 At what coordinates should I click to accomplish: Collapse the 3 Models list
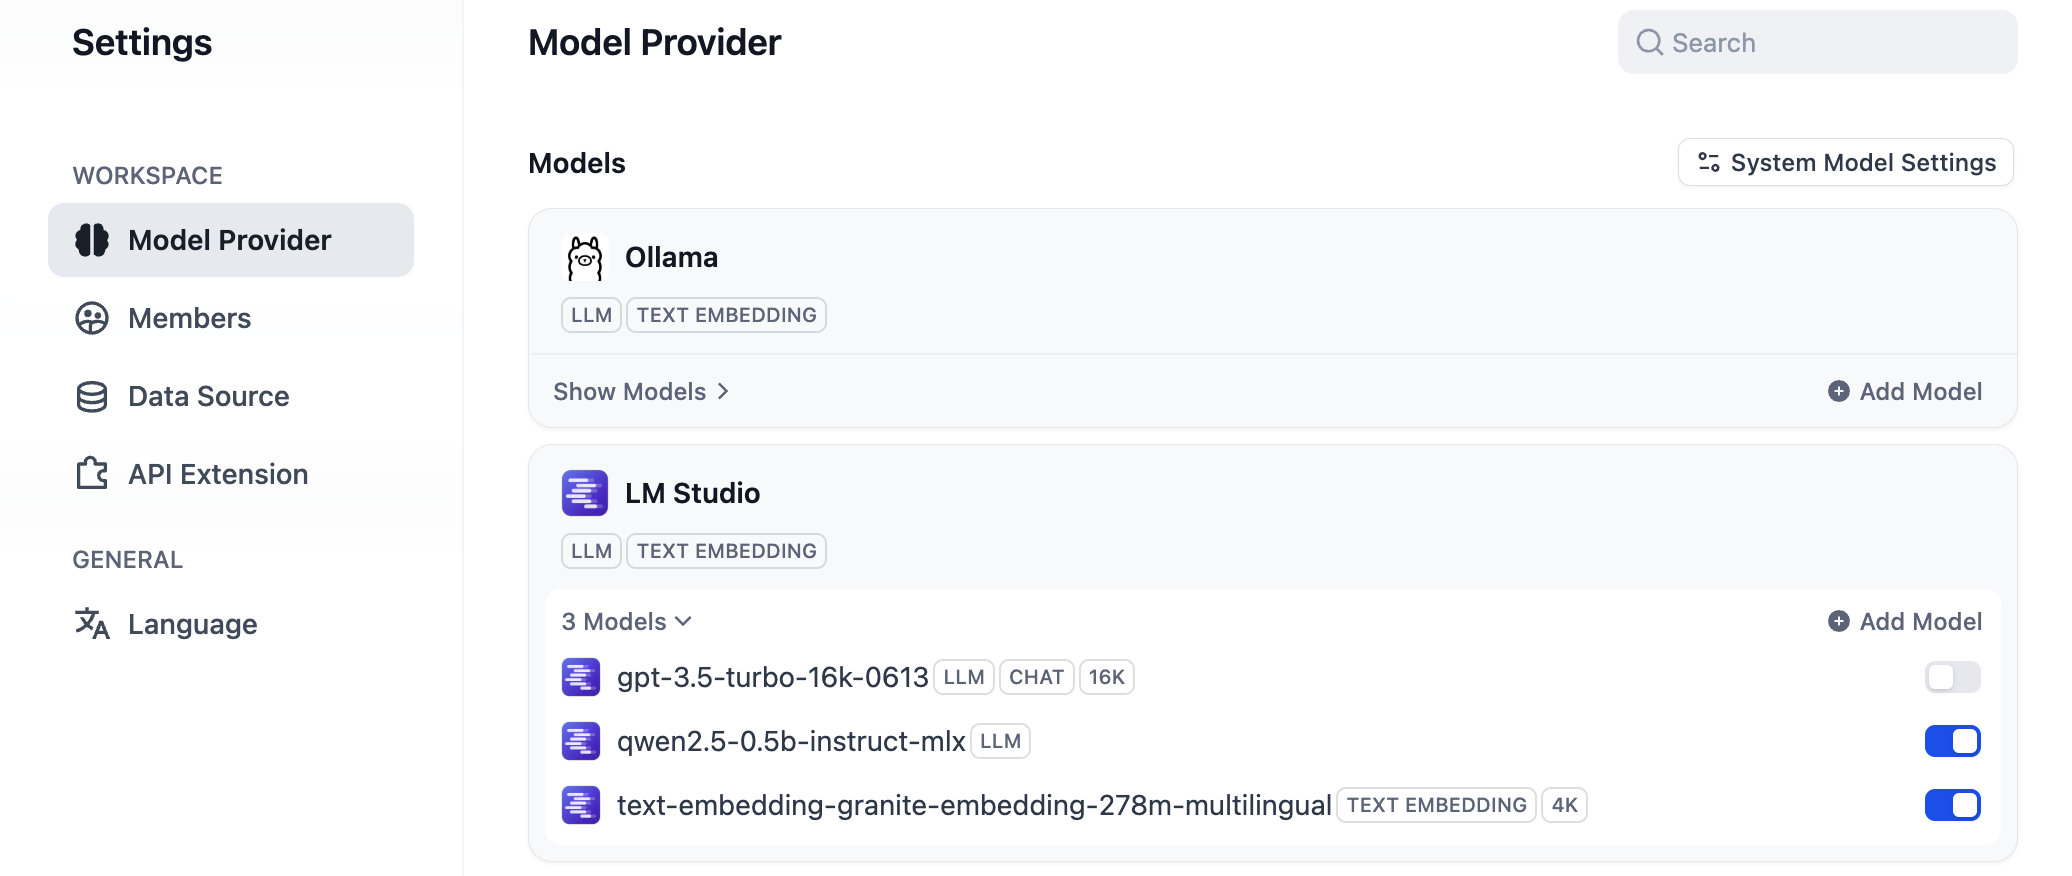626,622
